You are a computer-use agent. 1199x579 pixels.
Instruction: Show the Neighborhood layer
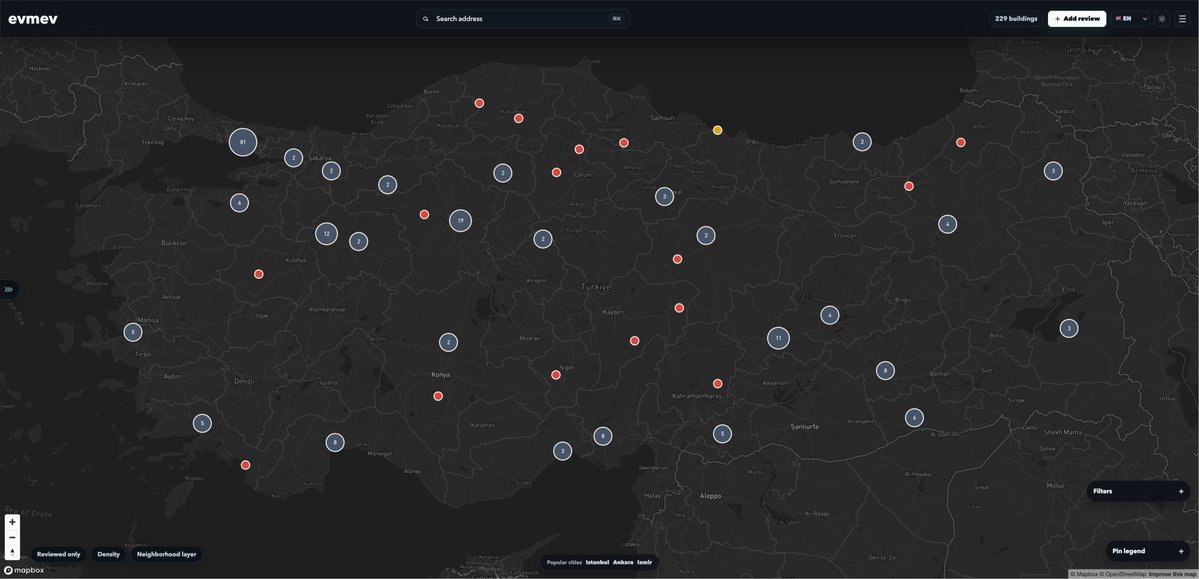pos(165,552)
